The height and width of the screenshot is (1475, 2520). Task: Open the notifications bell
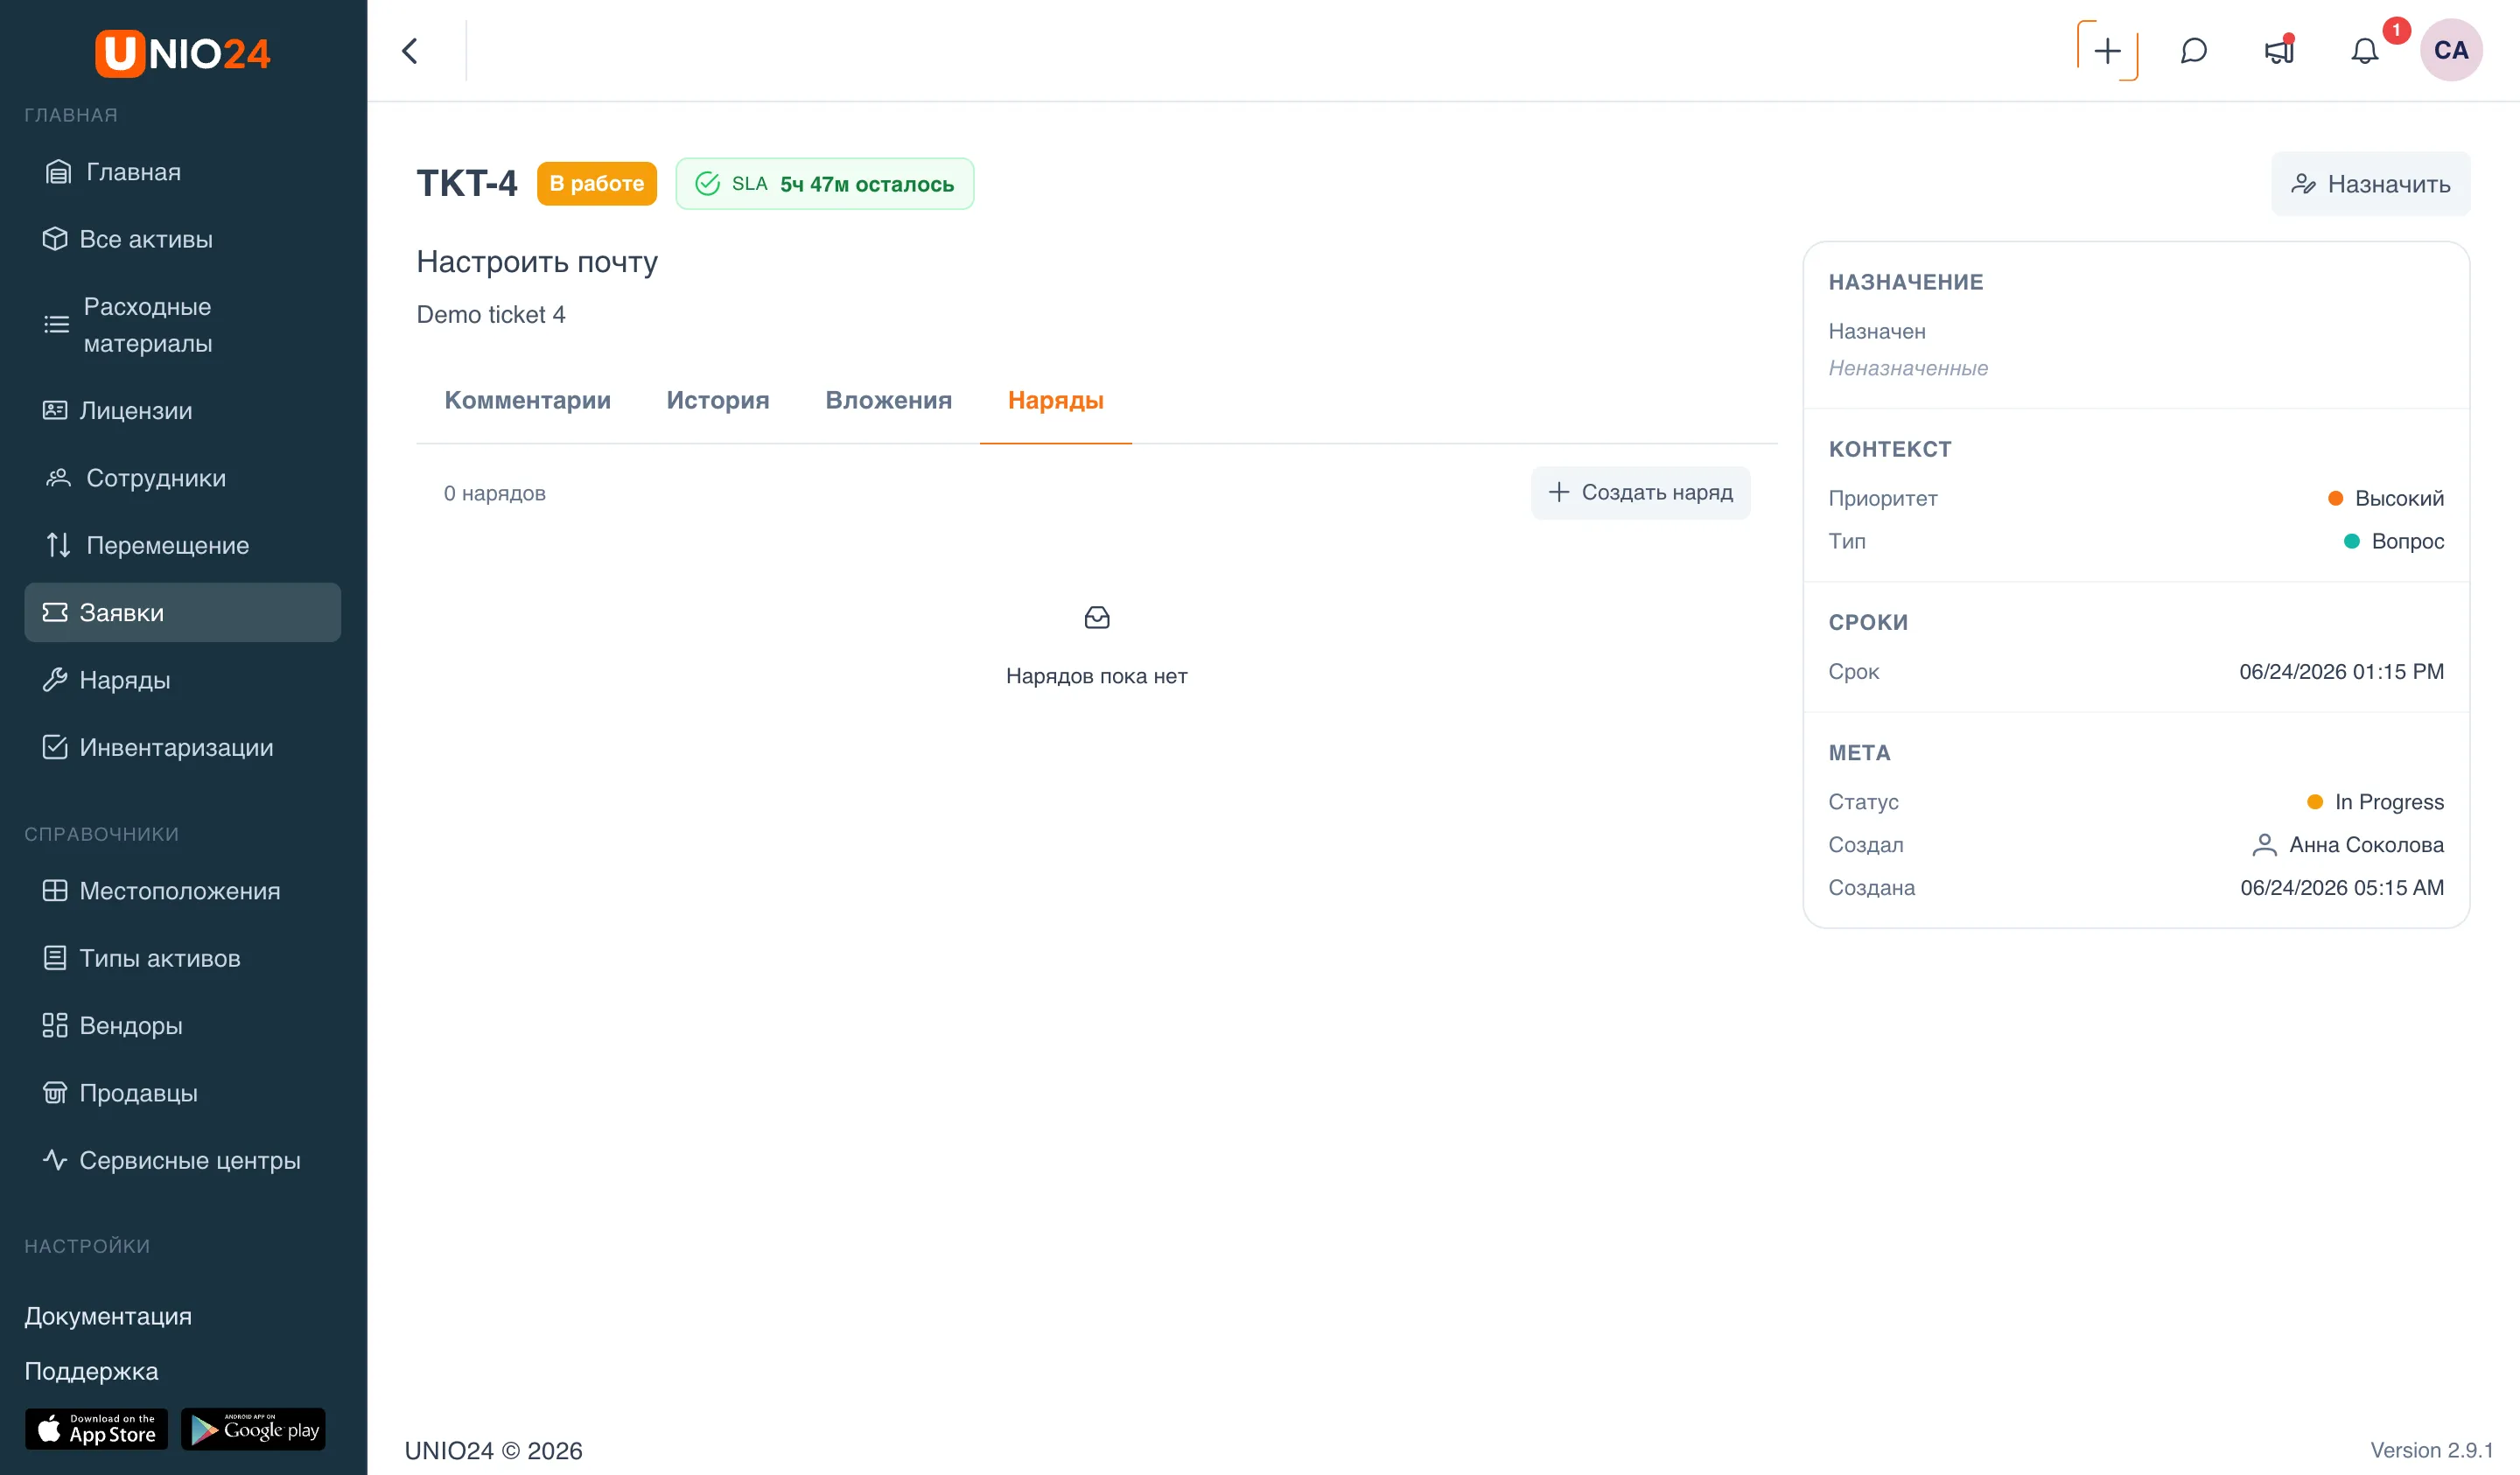(x=2364, y=51)
